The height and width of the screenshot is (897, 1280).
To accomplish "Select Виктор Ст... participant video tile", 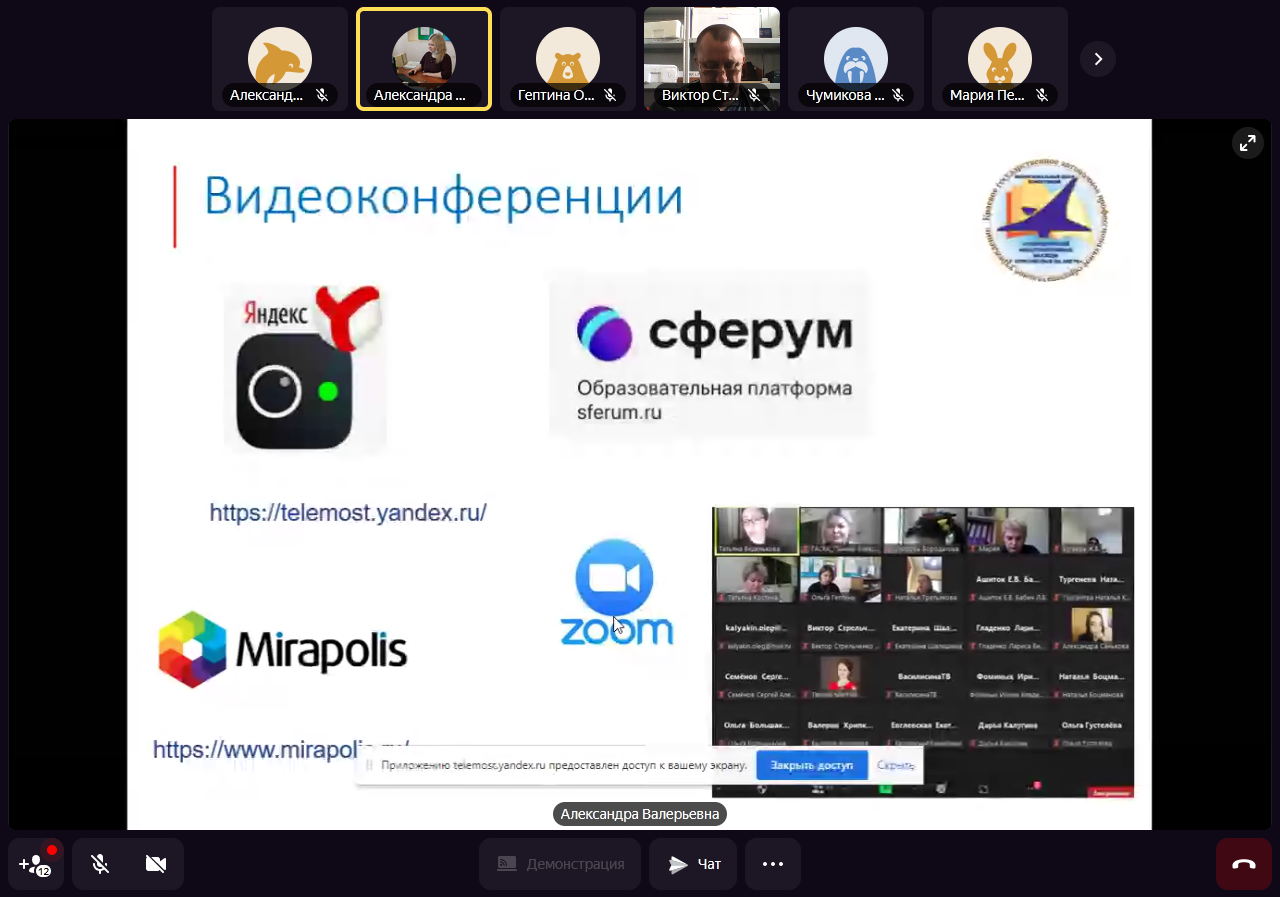I will (712, 59).
